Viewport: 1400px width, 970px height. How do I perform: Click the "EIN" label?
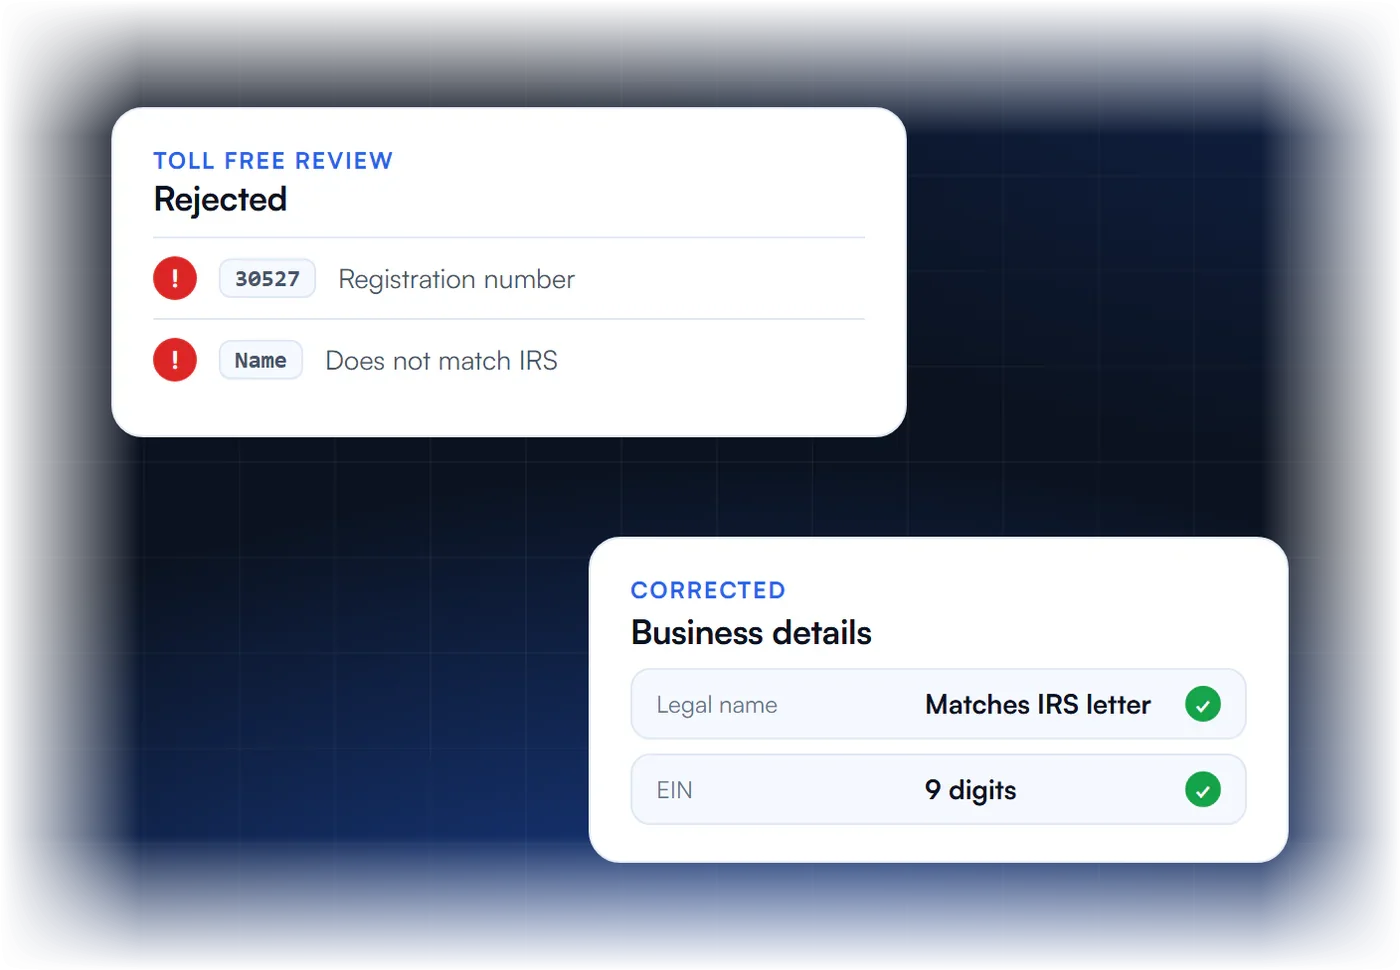coord(674,790)
